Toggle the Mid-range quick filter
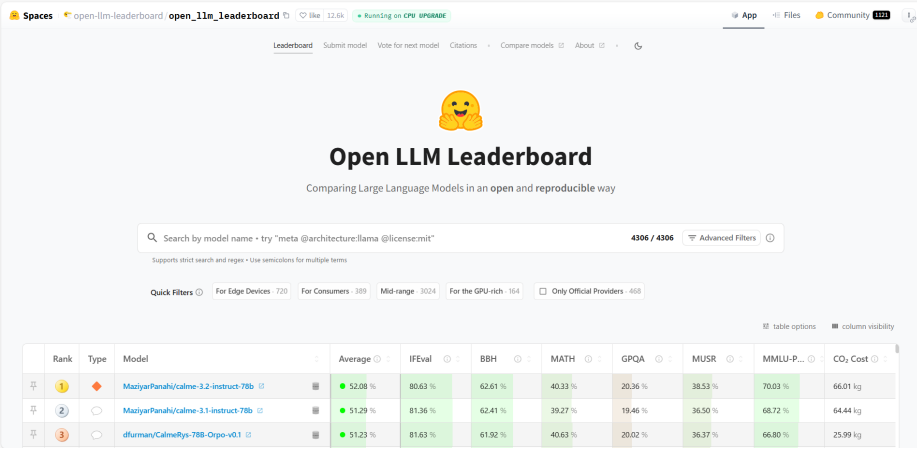This screenshot has width=918, height=449. (407, 291)
